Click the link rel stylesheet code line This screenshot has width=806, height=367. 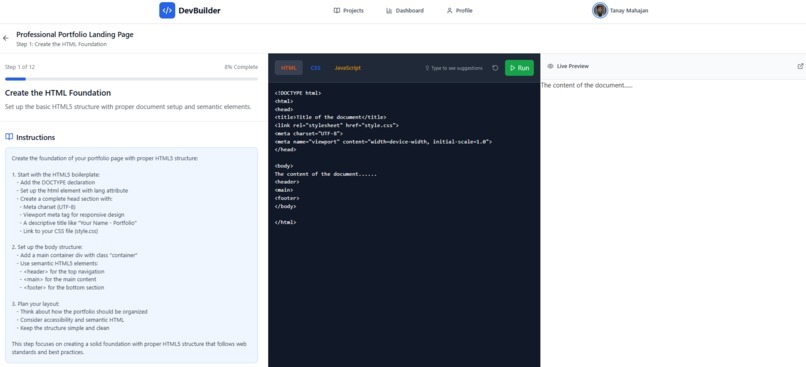[337, 125]
